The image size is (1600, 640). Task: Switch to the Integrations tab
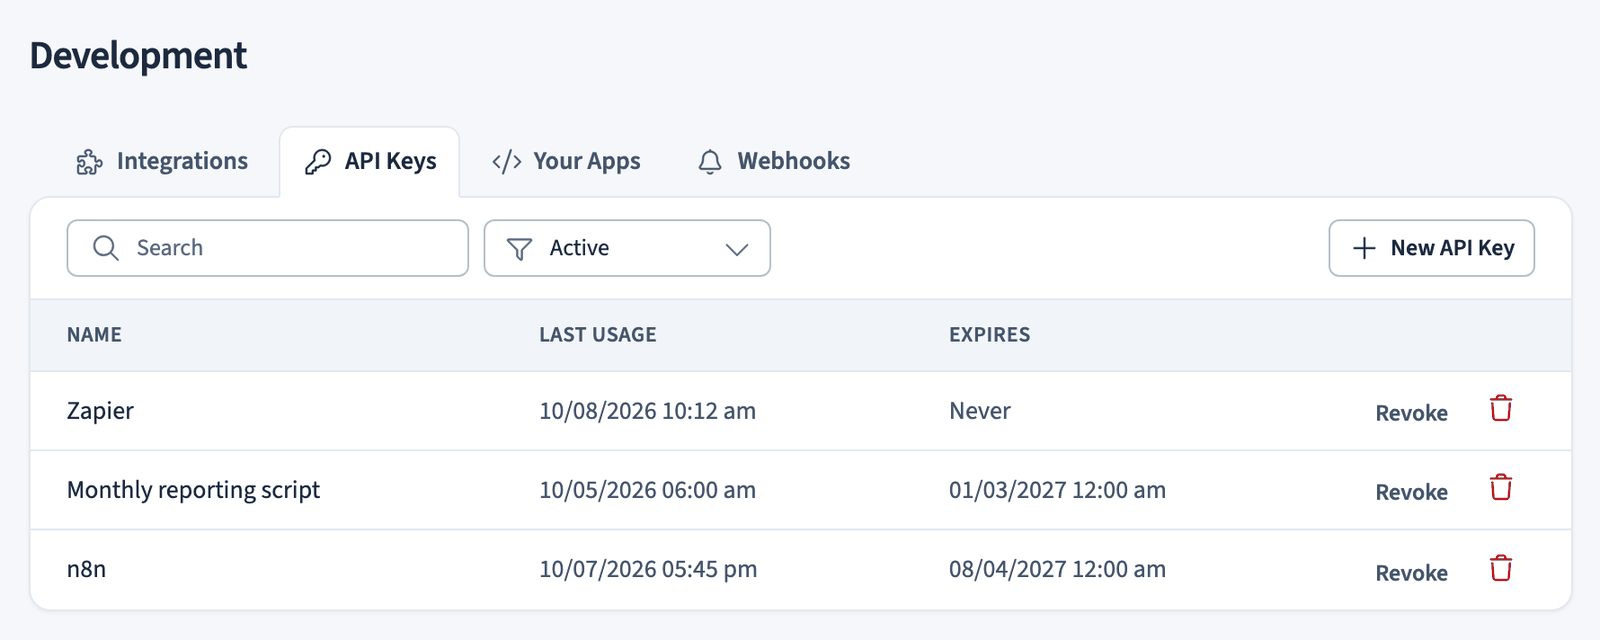(x=162, y=162)
